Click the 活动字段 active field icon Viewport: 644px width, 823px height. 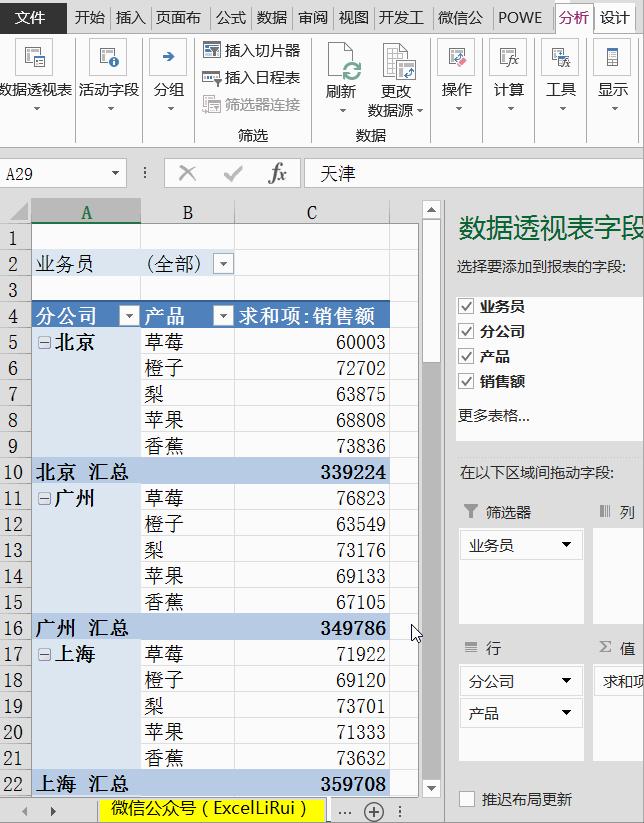tap(109, 57)
